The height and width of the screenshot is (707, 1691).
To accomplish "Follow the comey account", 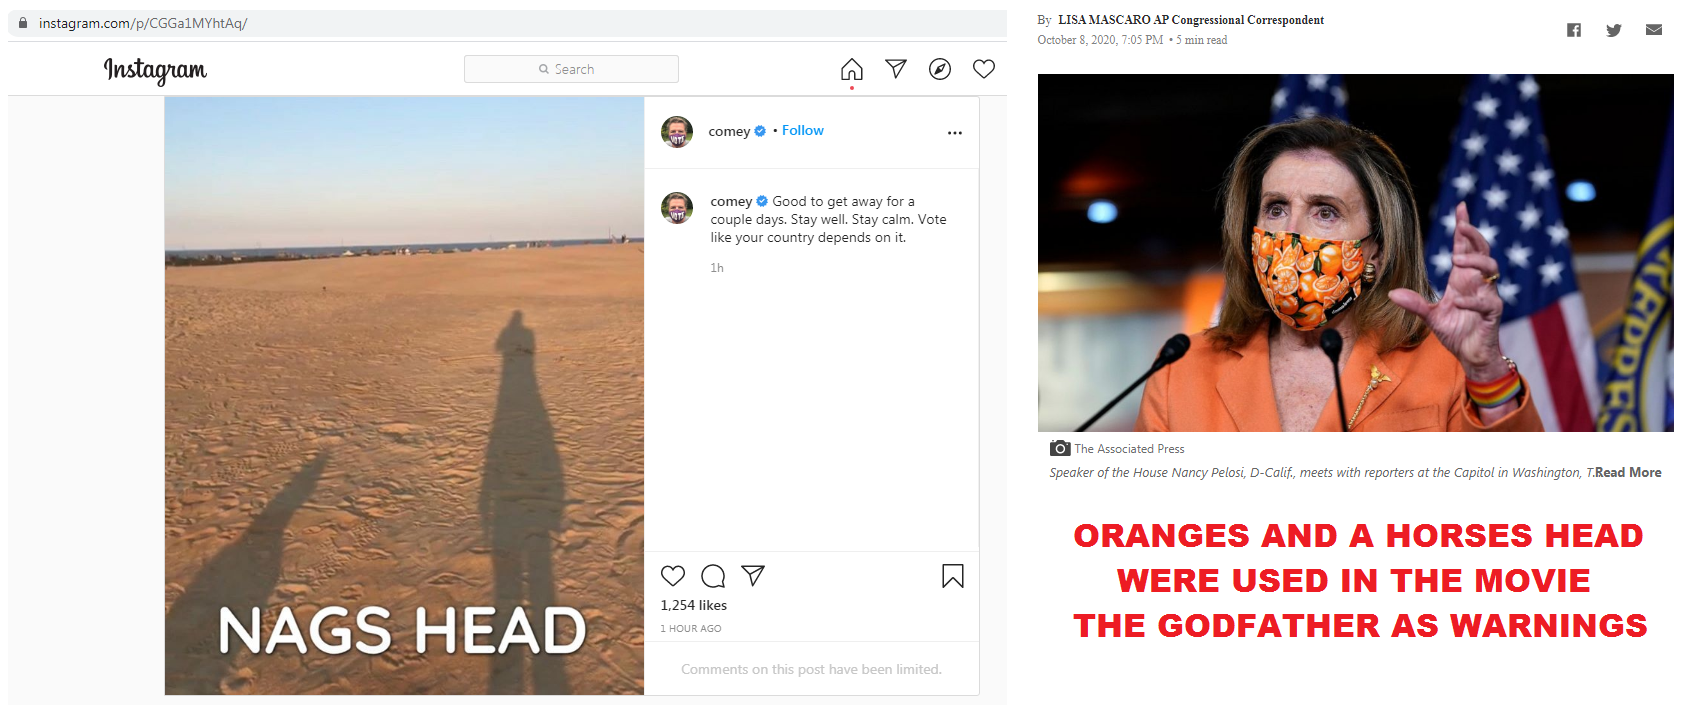I will pyautogui.click(x=803, y=131).
